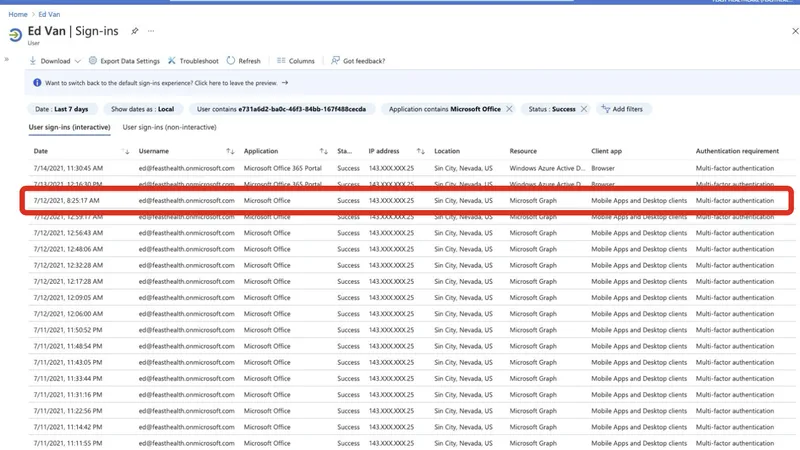Close the Sign-ins blade with the X
800x450 pixels.
[795, 31]
